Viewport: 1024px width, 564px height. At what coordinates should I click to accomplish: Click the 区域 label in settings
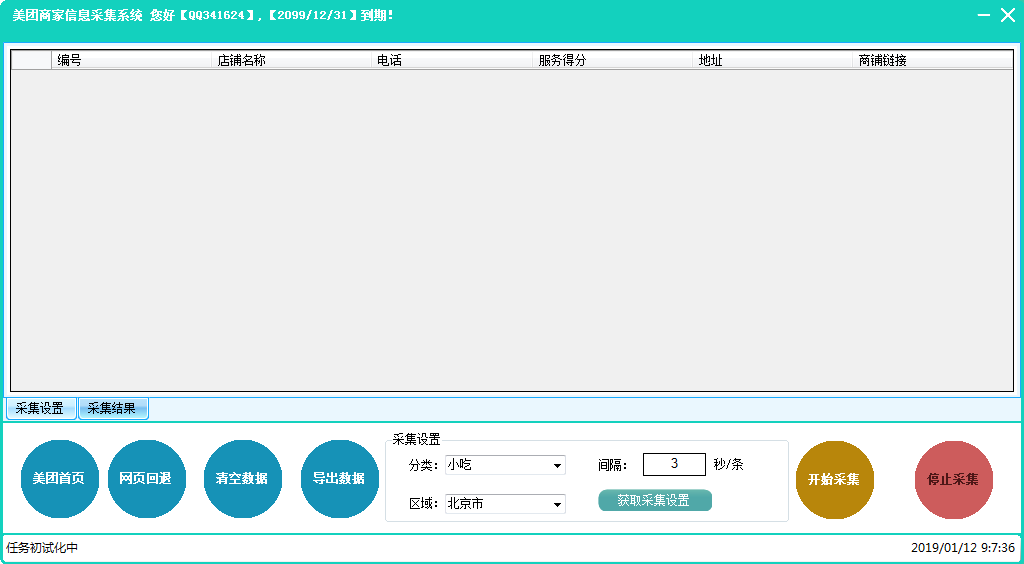point(423,504)
